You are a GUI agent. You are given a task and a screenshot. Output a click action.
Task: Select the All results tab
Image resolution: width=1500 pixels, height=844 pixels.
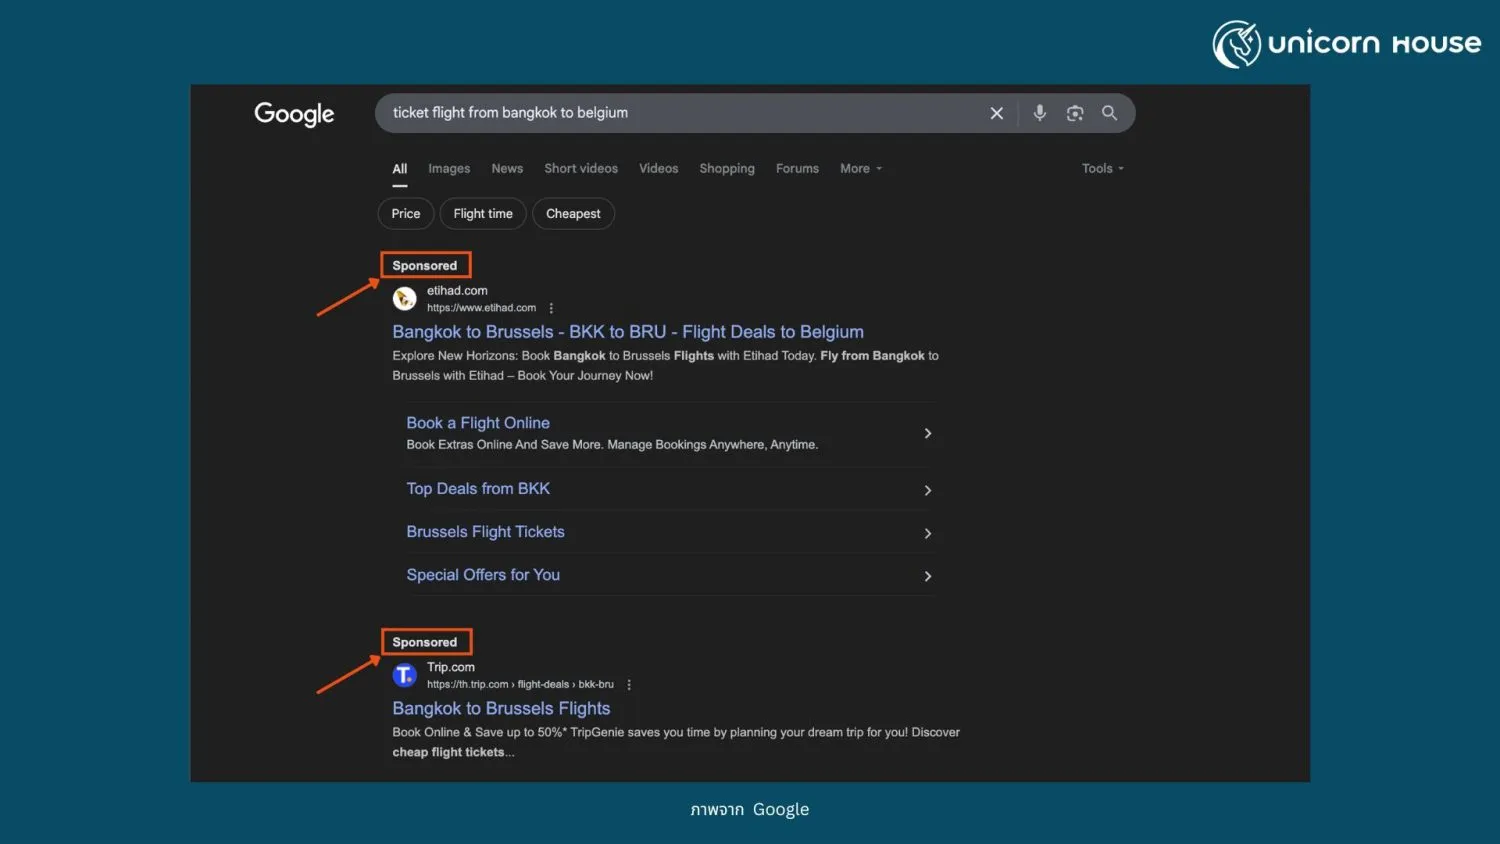pyautogui.click(x=400, y=169)
